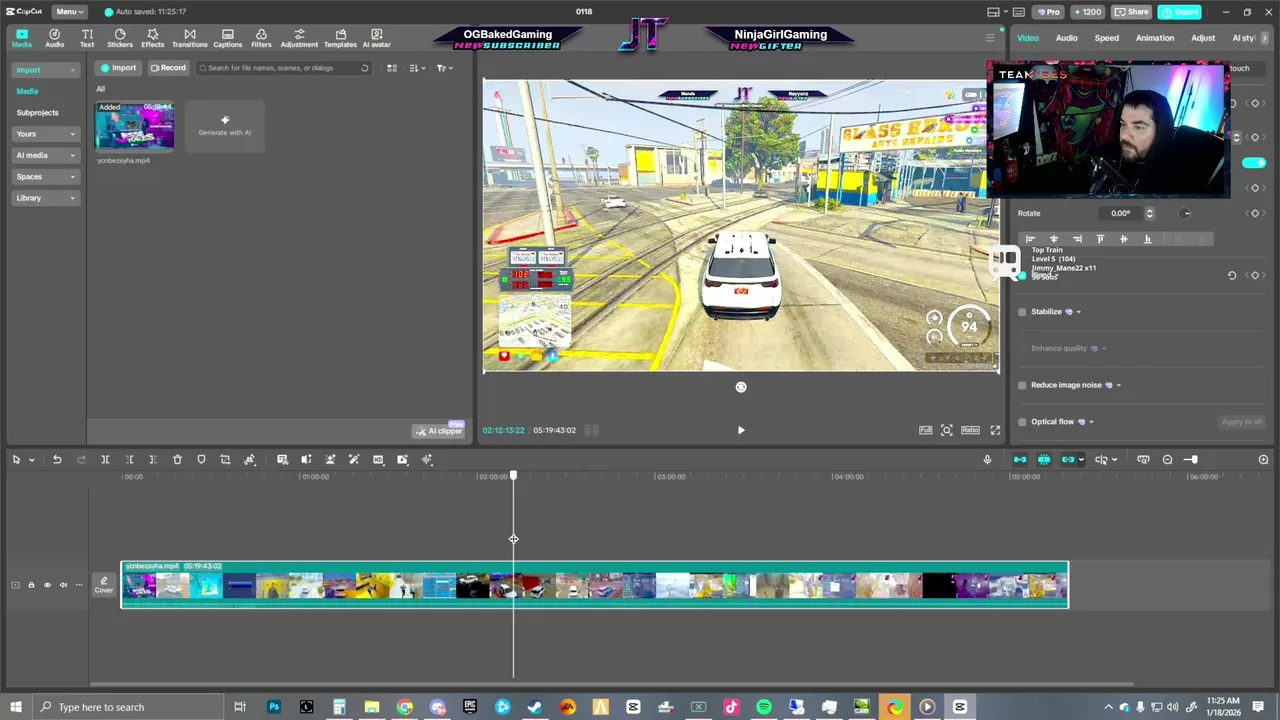Click the Rotate keyframe diamond icon
The width and height of the screenshot is (1280, 720).
(1255, 213)
